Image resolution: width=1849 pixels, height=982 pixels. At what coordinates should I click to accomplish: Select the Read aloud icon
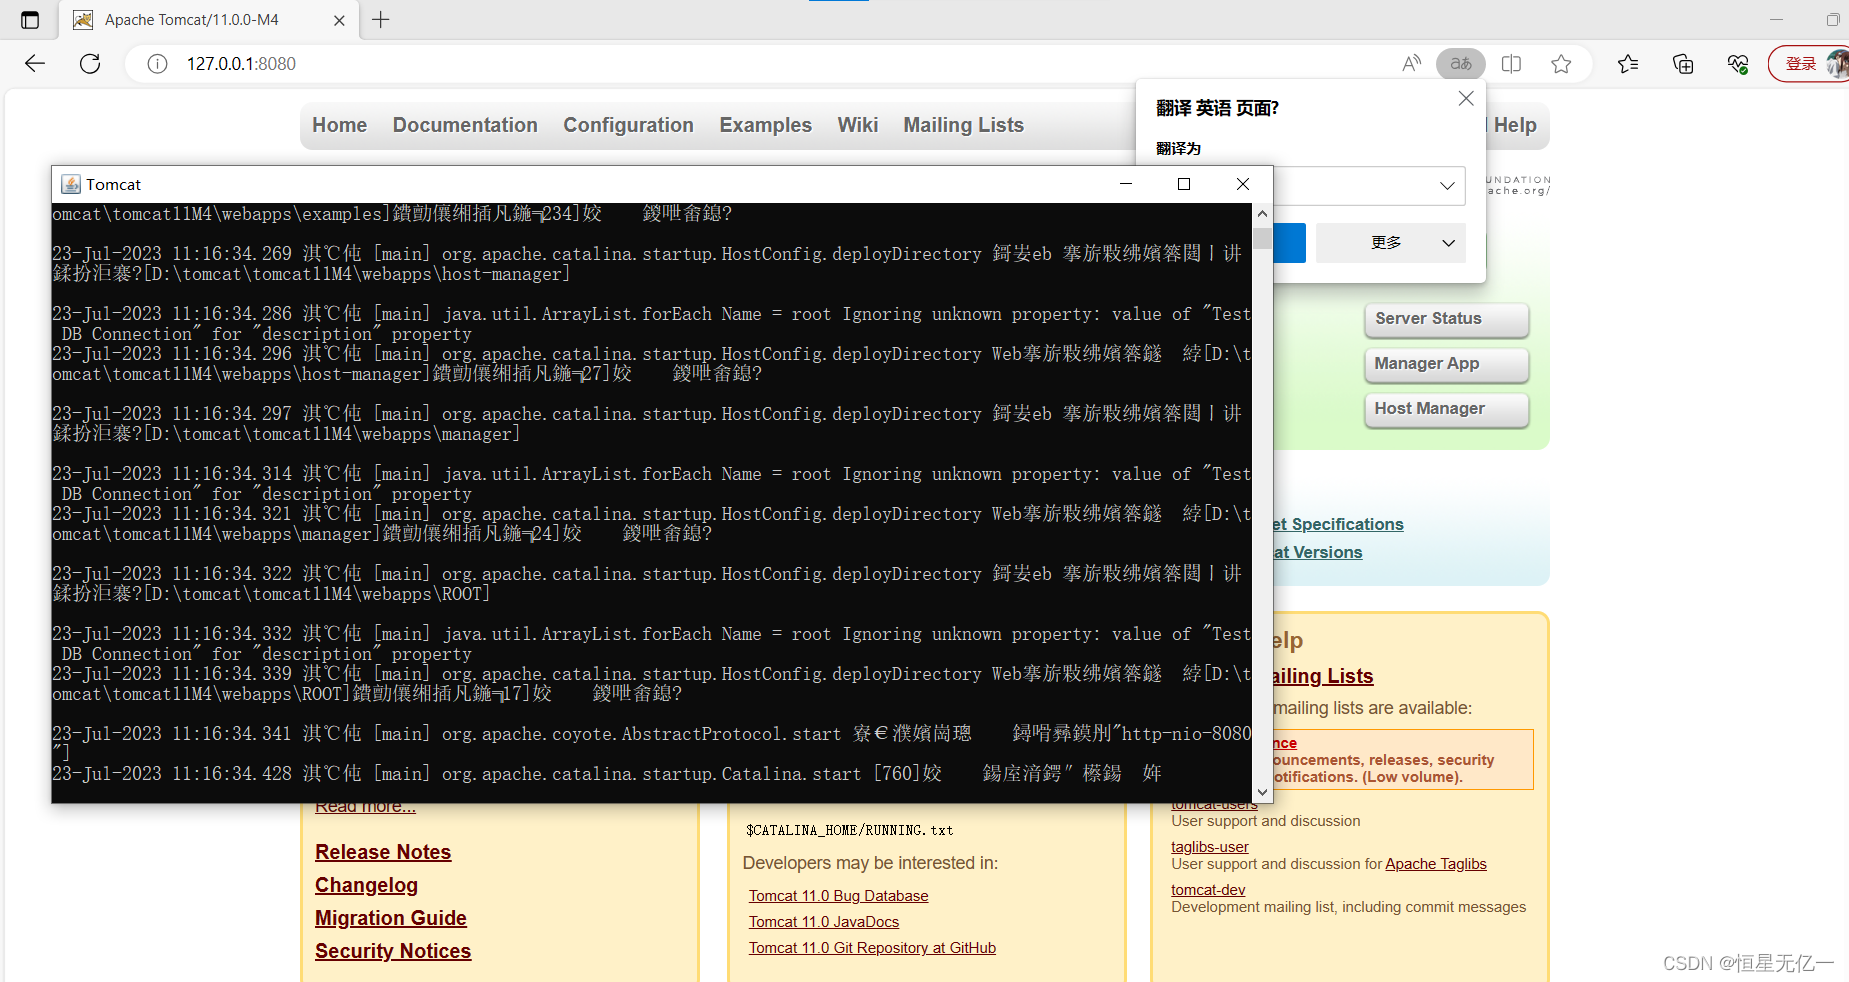point(1412,63)
